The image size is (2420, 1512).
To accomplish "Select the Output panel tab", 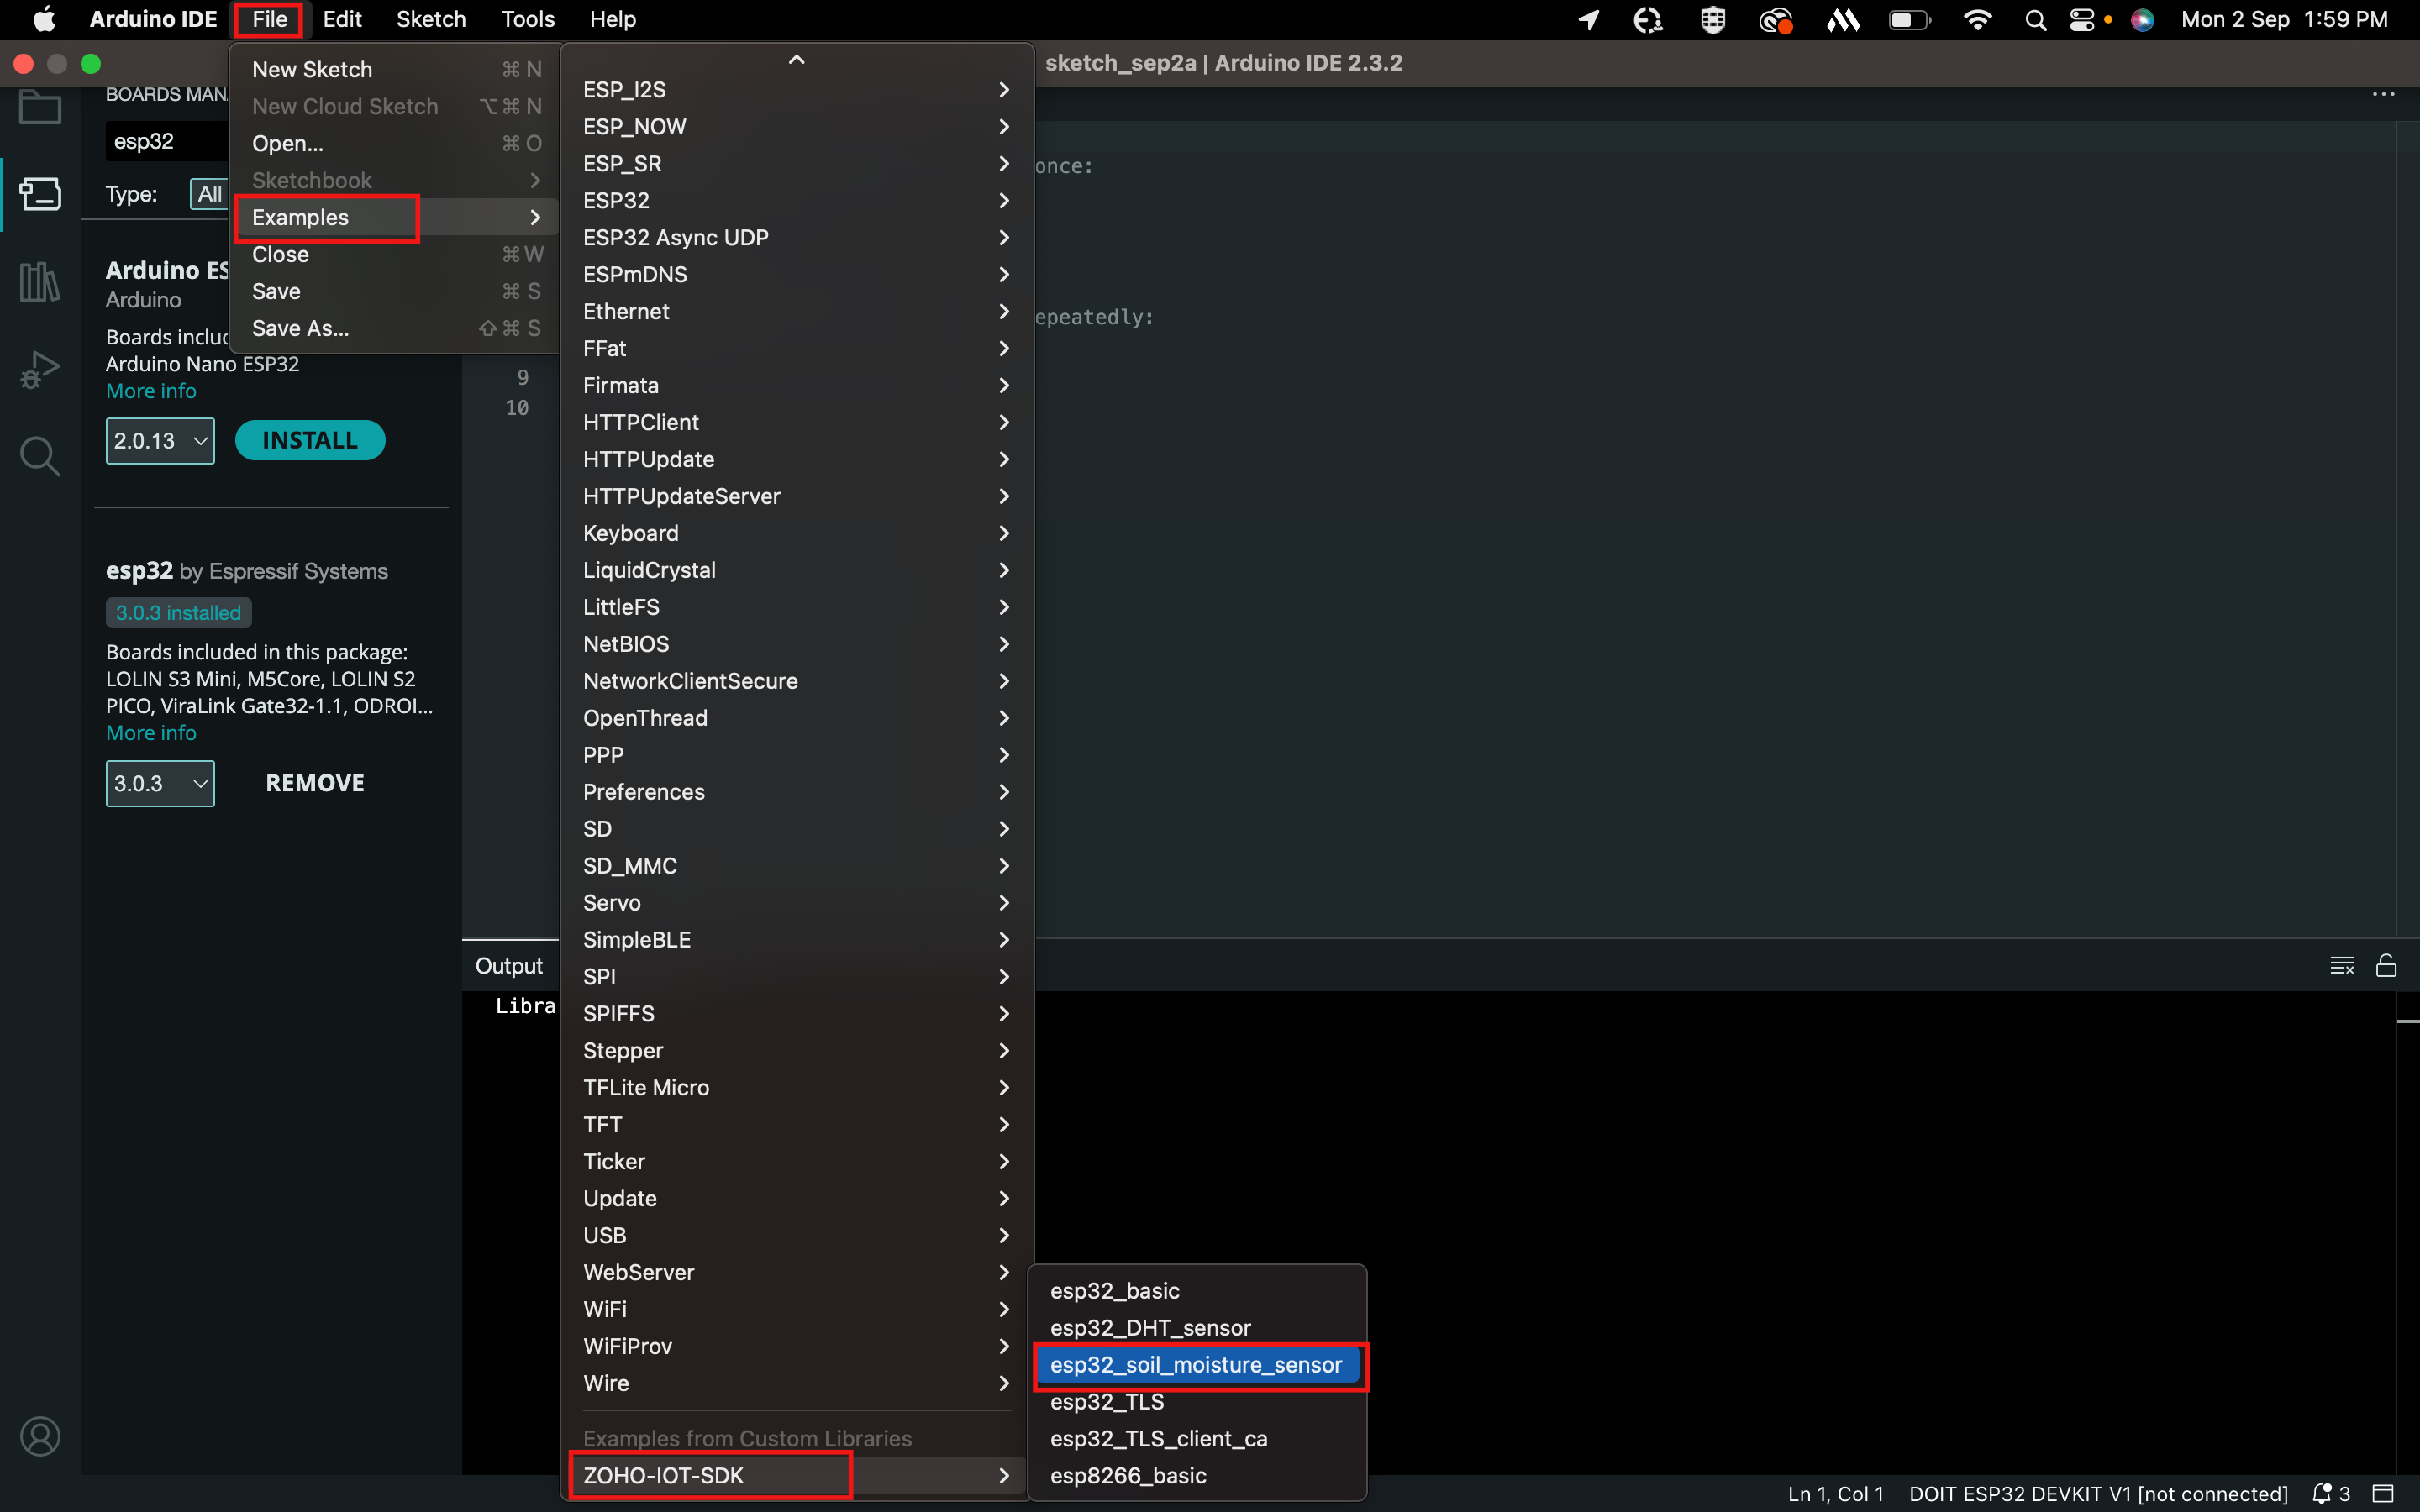I will 509,965.
